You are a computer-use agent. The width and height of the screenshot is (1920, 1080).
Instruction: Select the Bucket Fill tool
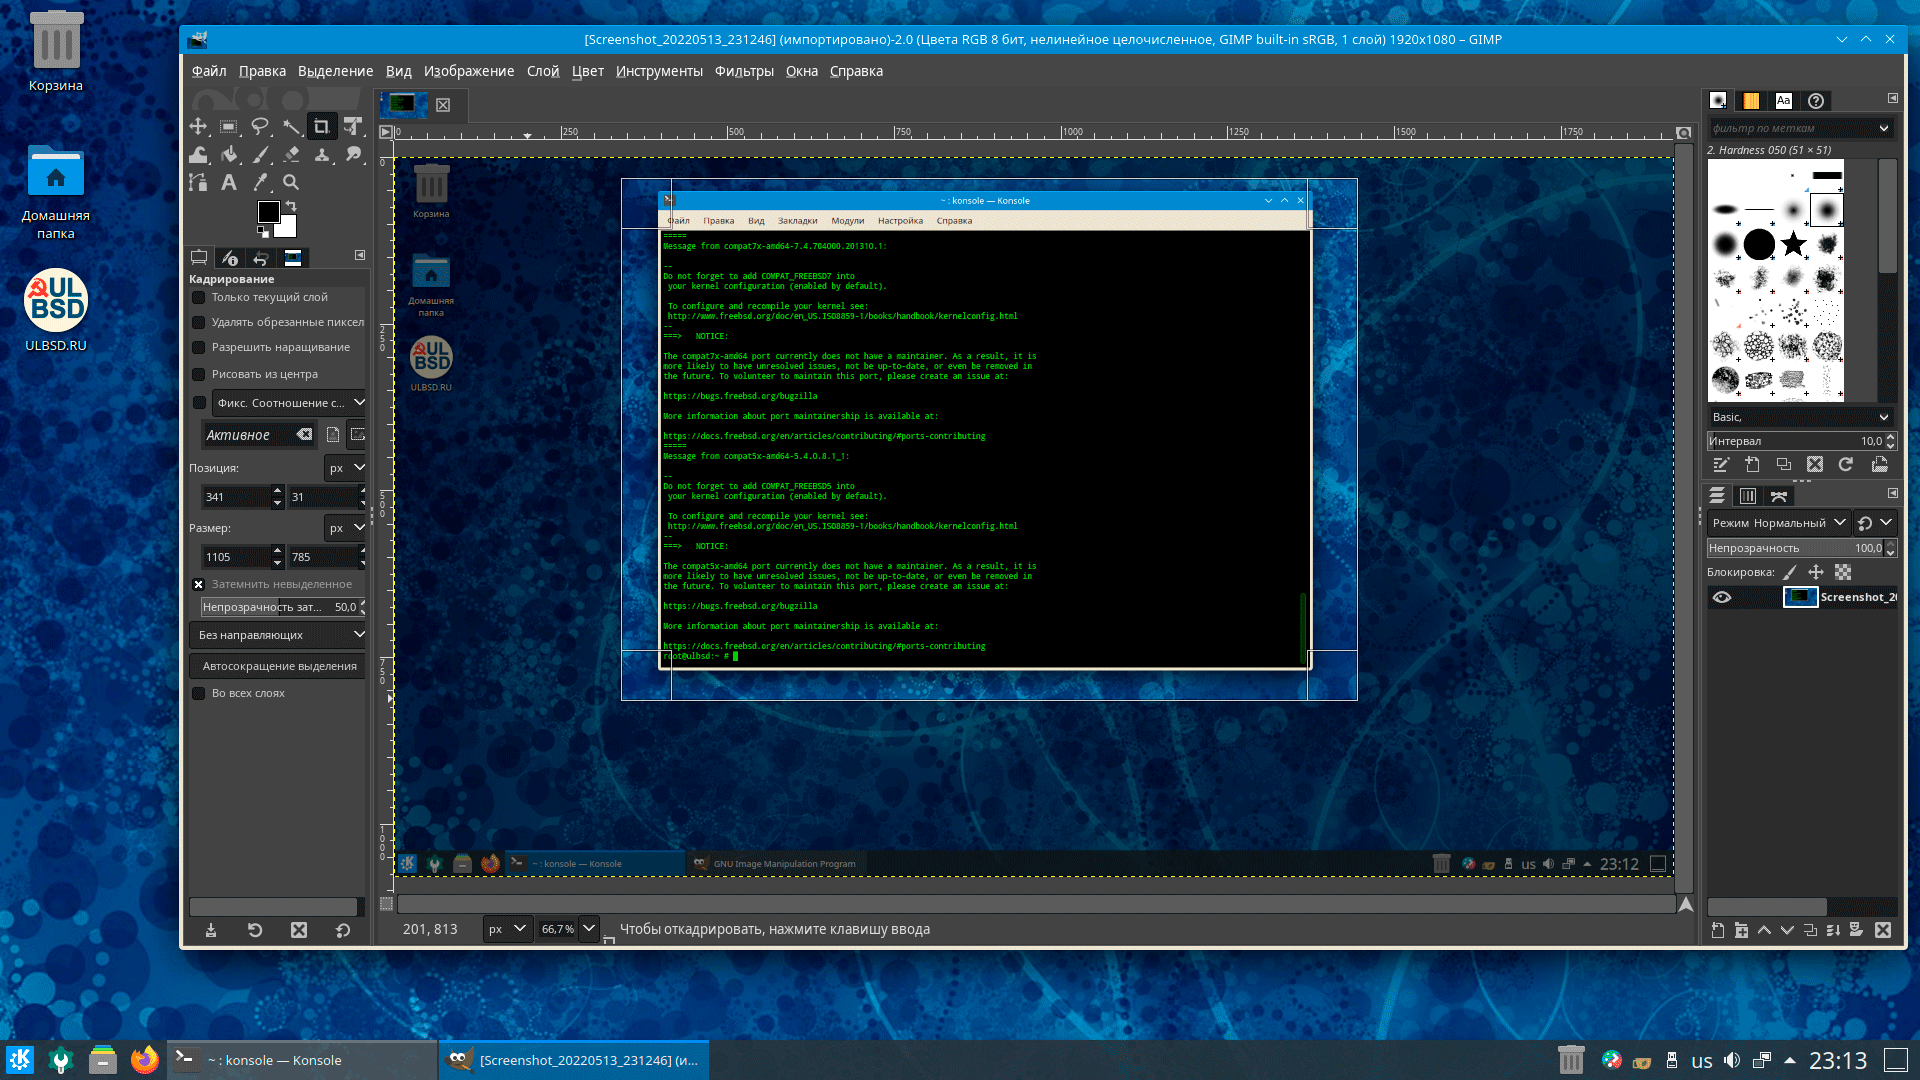229,154
